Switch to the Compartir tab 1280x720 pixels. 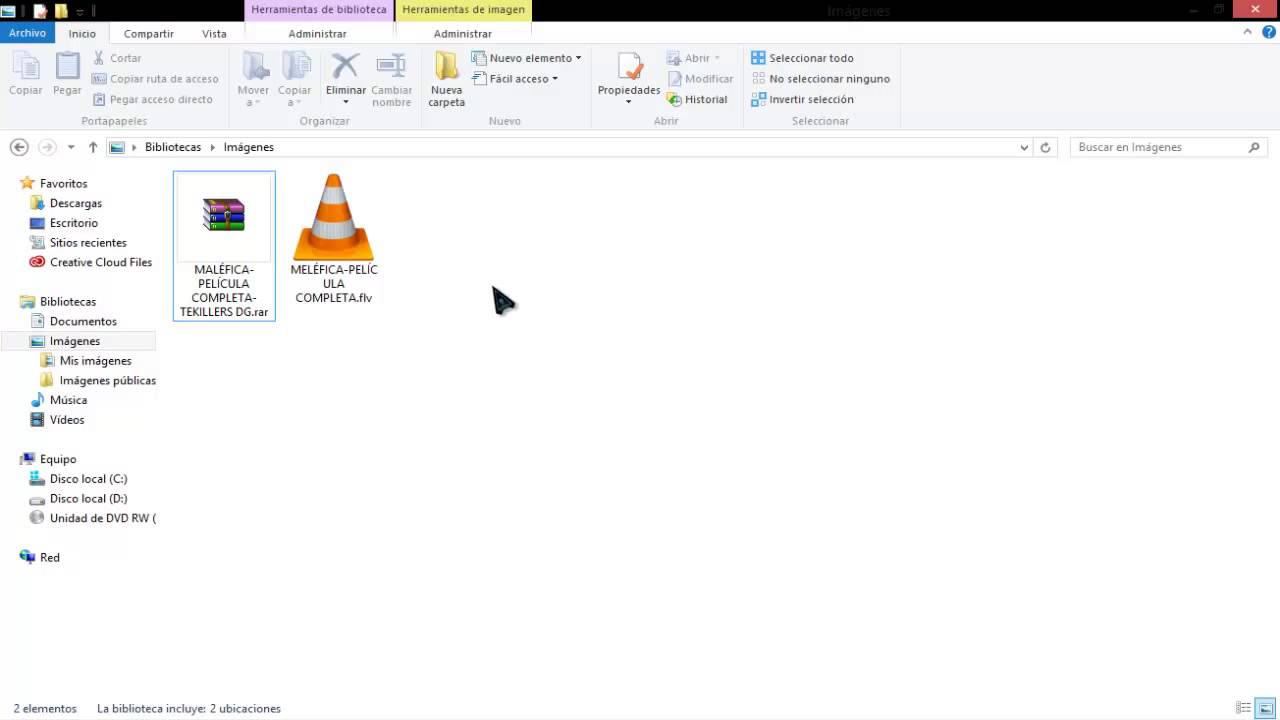coord(148,33)
